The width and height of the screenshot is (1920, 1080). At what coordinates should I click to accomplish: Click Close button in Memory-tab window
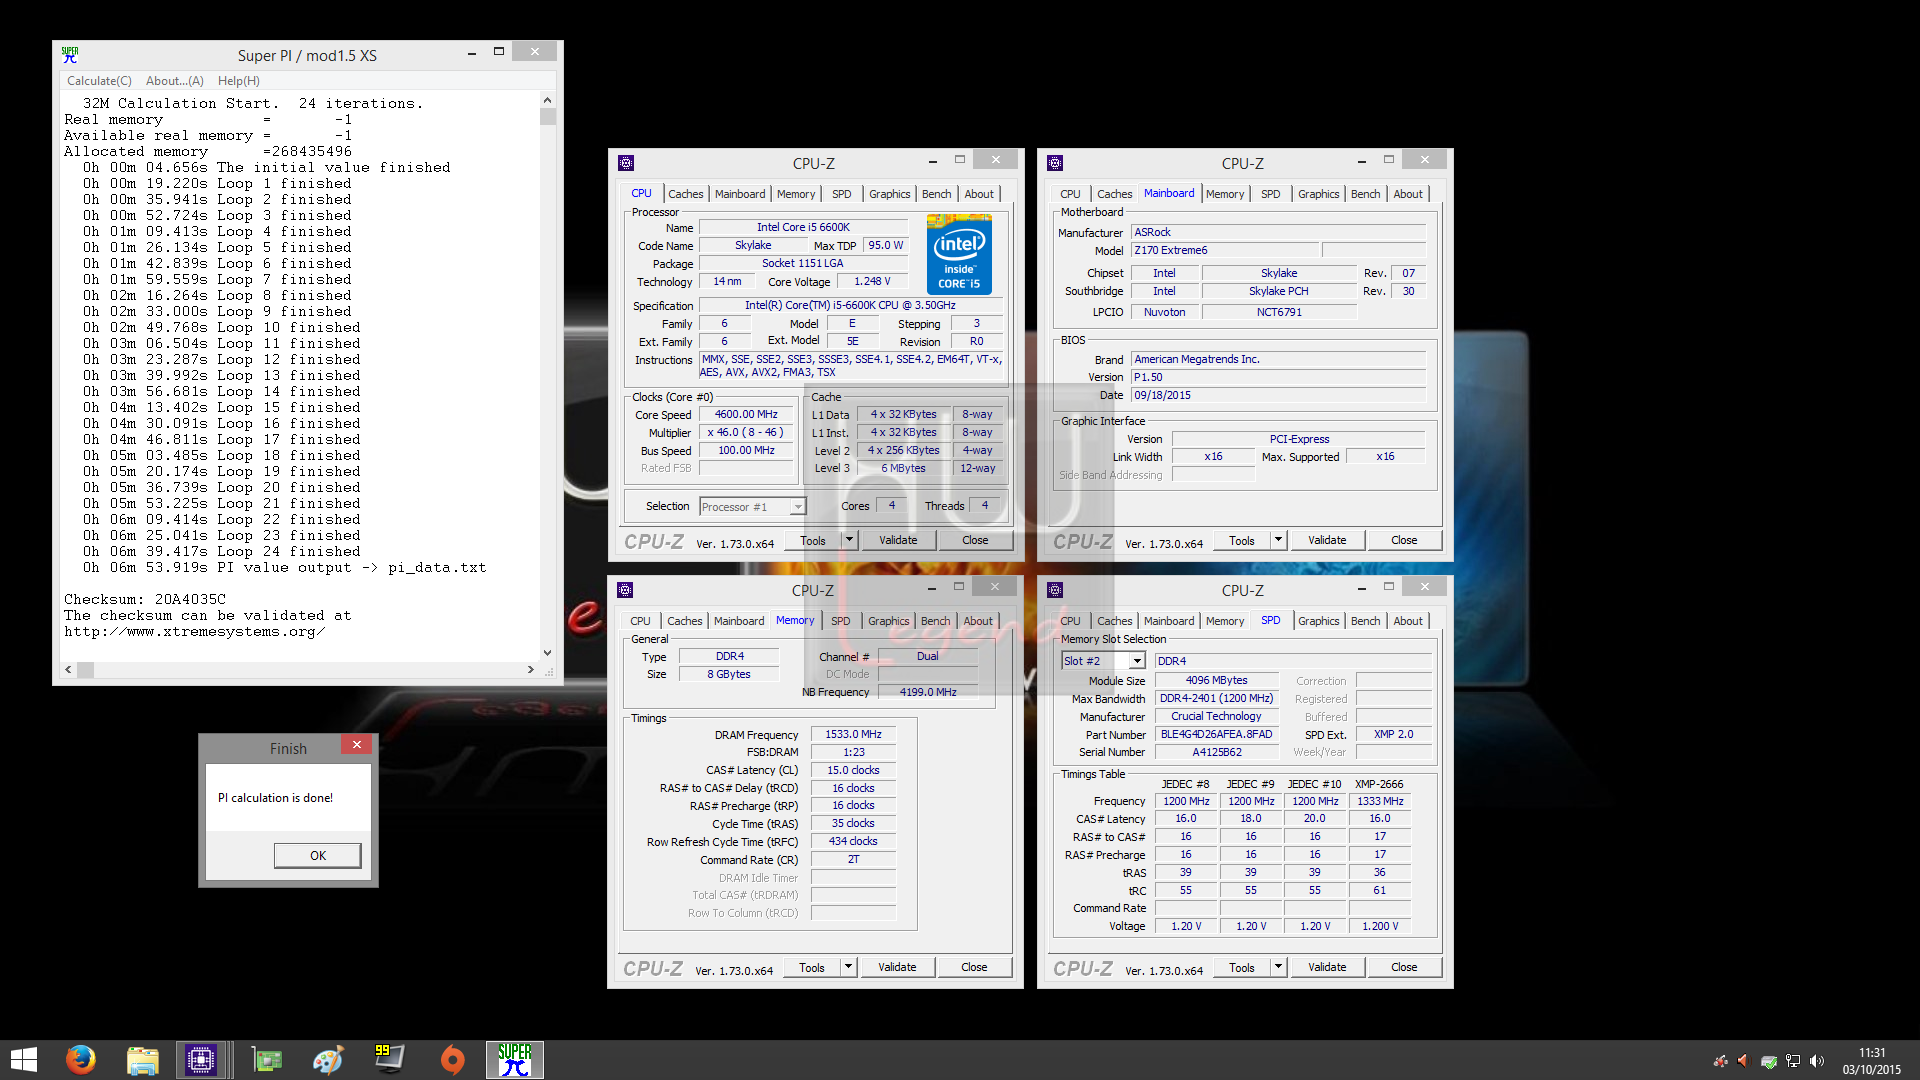pos(974,967)
